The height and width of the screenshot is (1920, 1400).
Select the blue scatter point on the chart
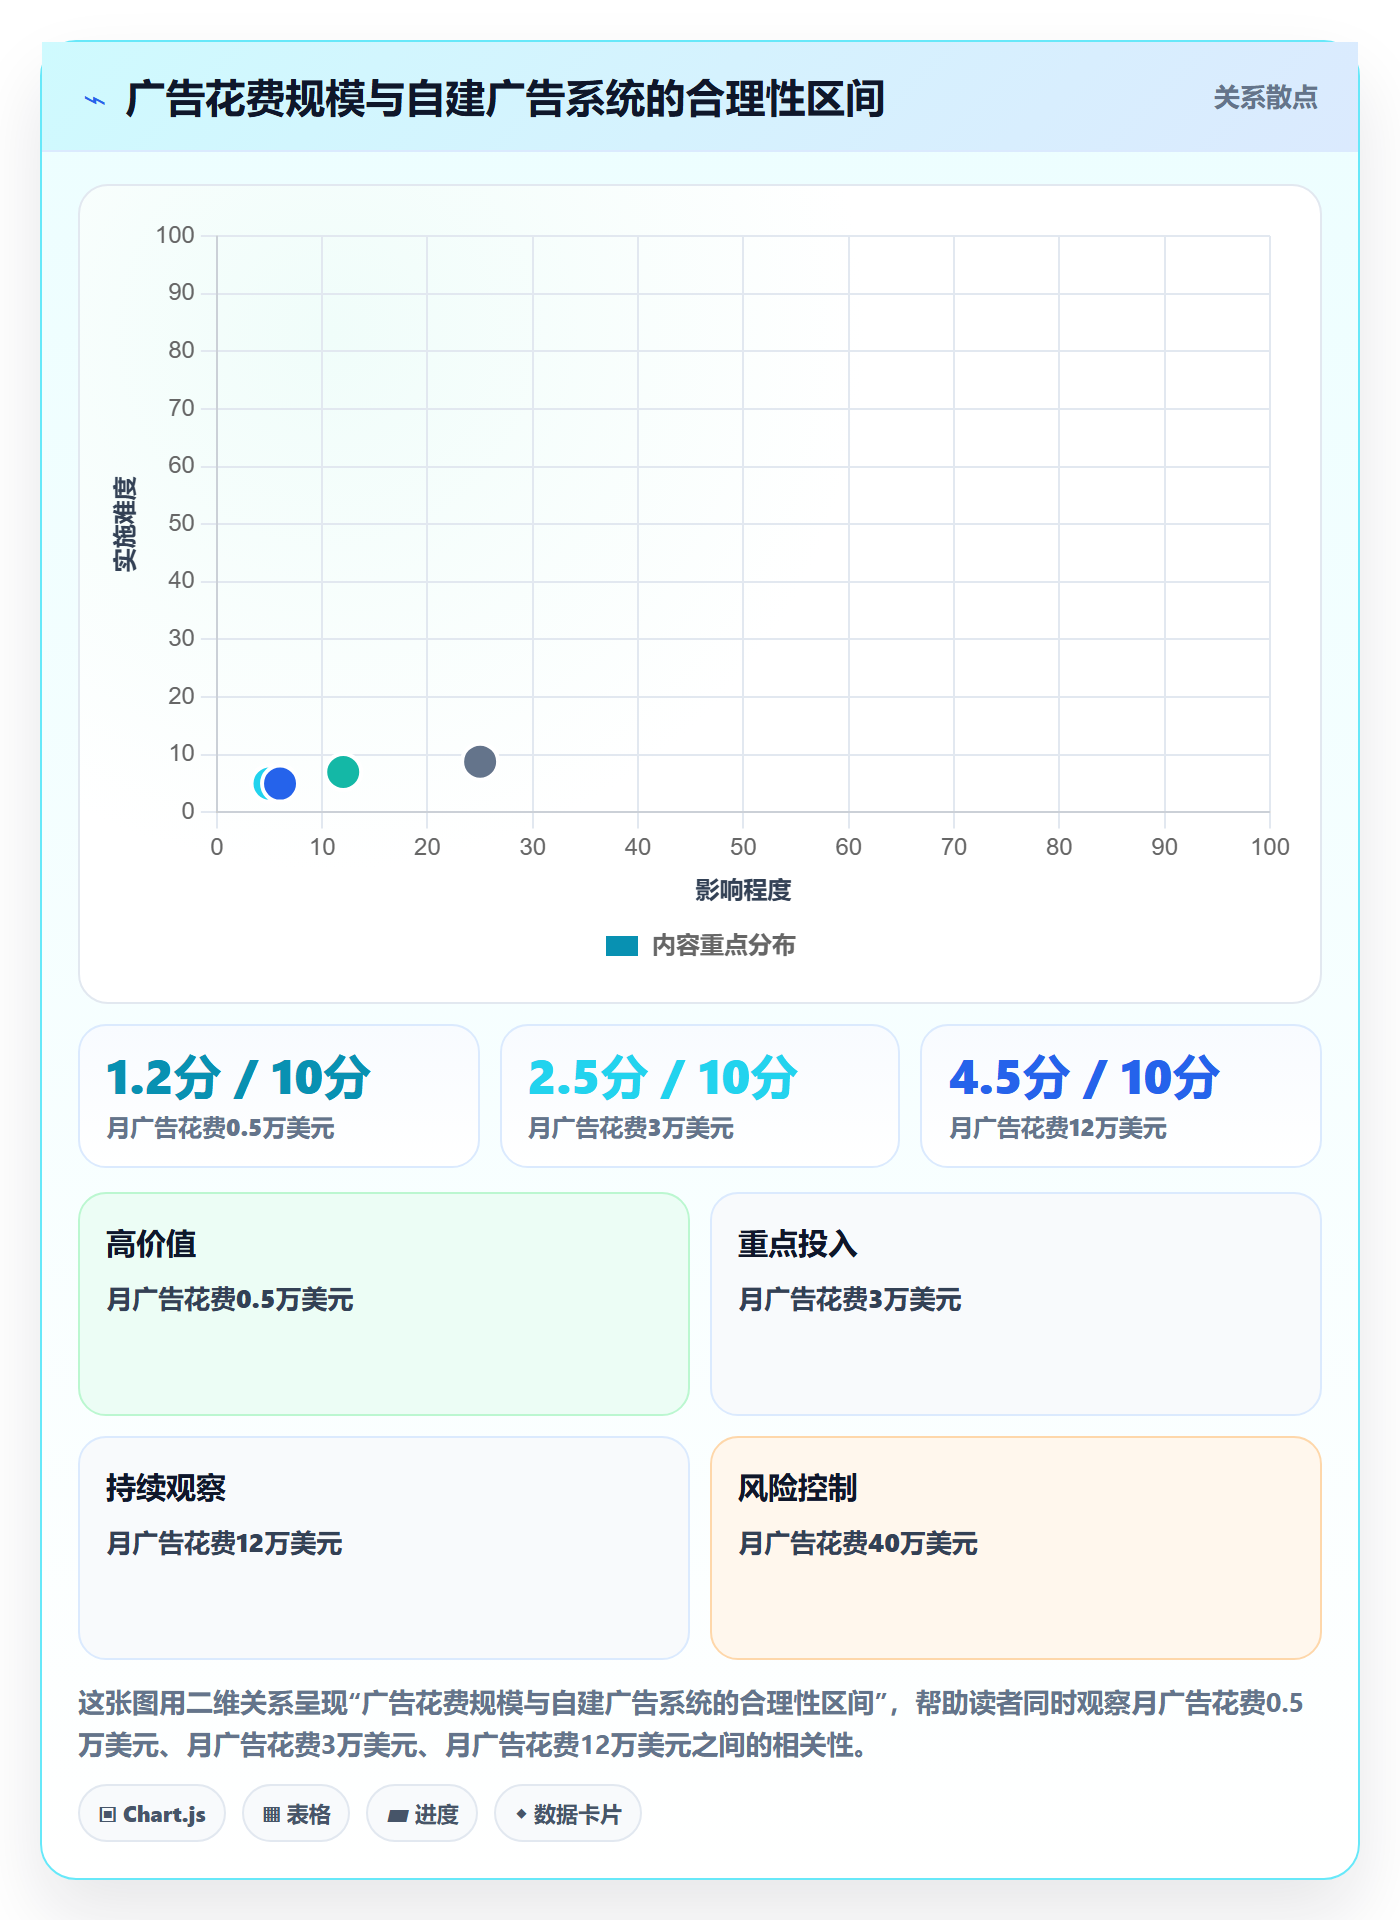280,784
